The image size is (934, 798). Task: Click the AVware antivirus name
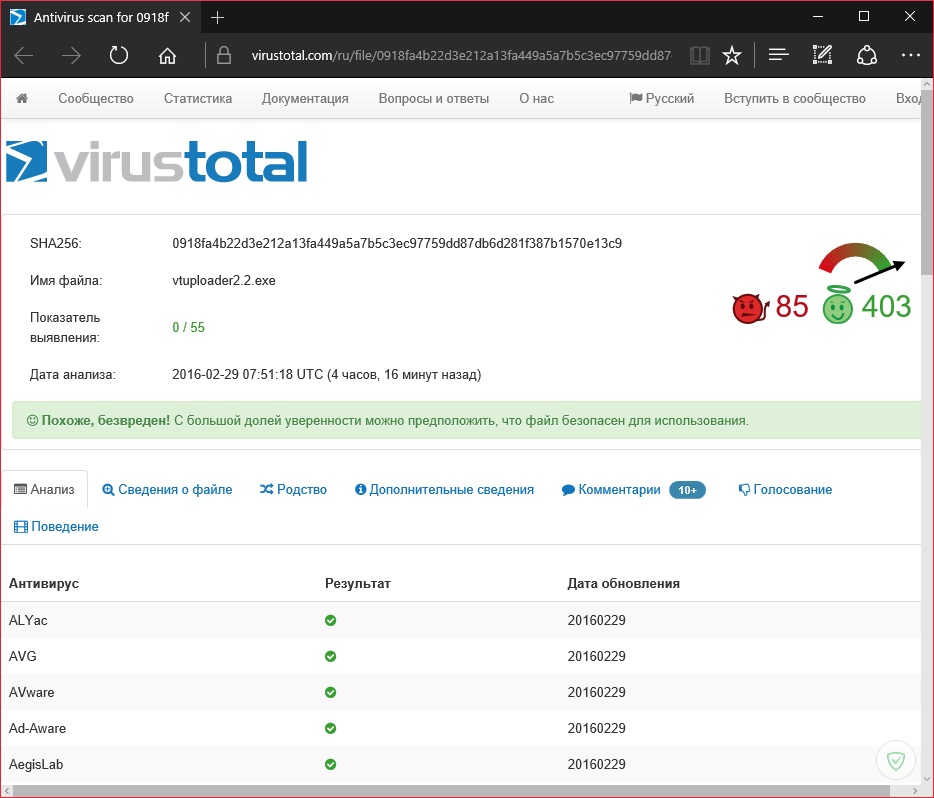click(x=32, y=693)
